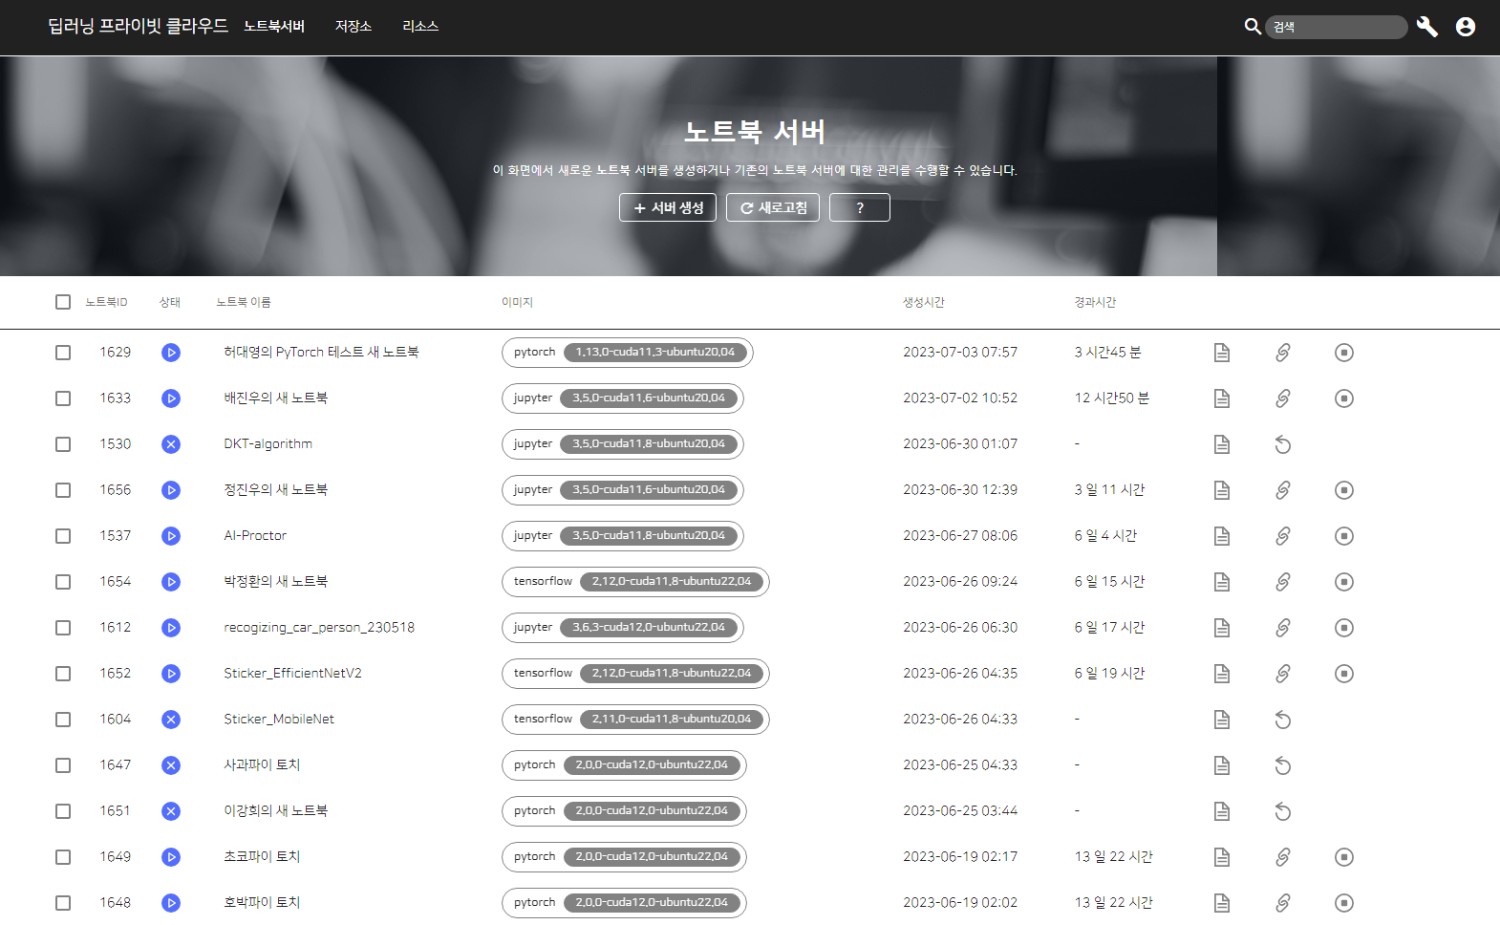1500x925 pixels.
Task: Click the 12 시간50 분 elapsed time
Action: click(1112, 398)
